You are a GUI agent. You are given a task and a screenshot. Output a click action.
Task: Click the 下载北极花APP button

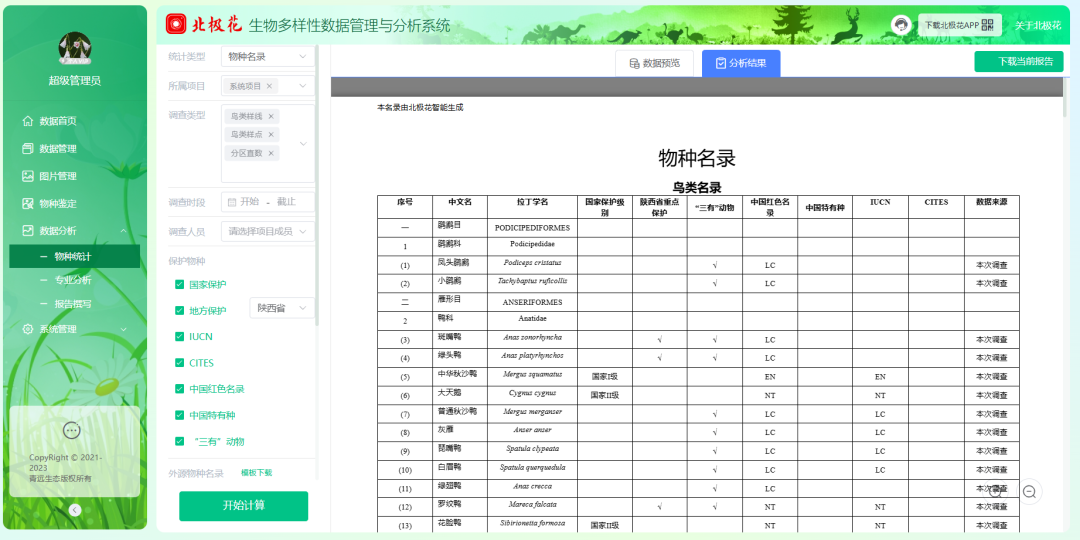pyautogui.click(x=959, y=25)
